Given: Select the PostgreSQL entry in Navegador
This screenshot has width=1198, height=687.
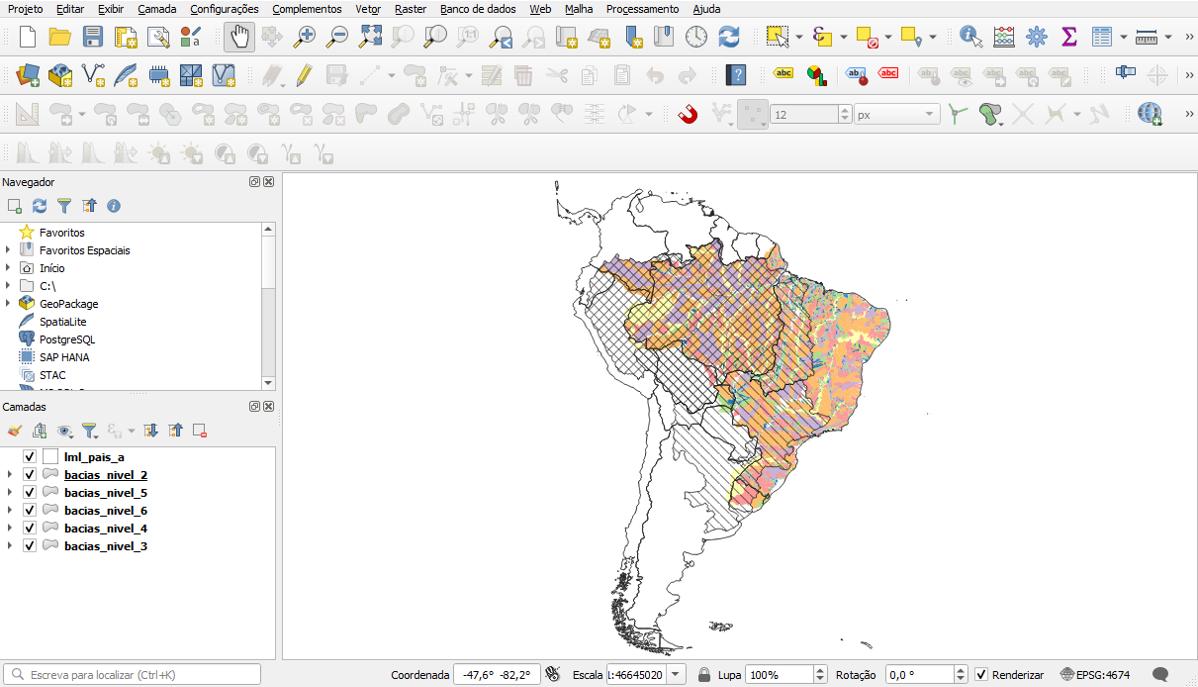Looking at the screenshot, I should tap(67, 340).
